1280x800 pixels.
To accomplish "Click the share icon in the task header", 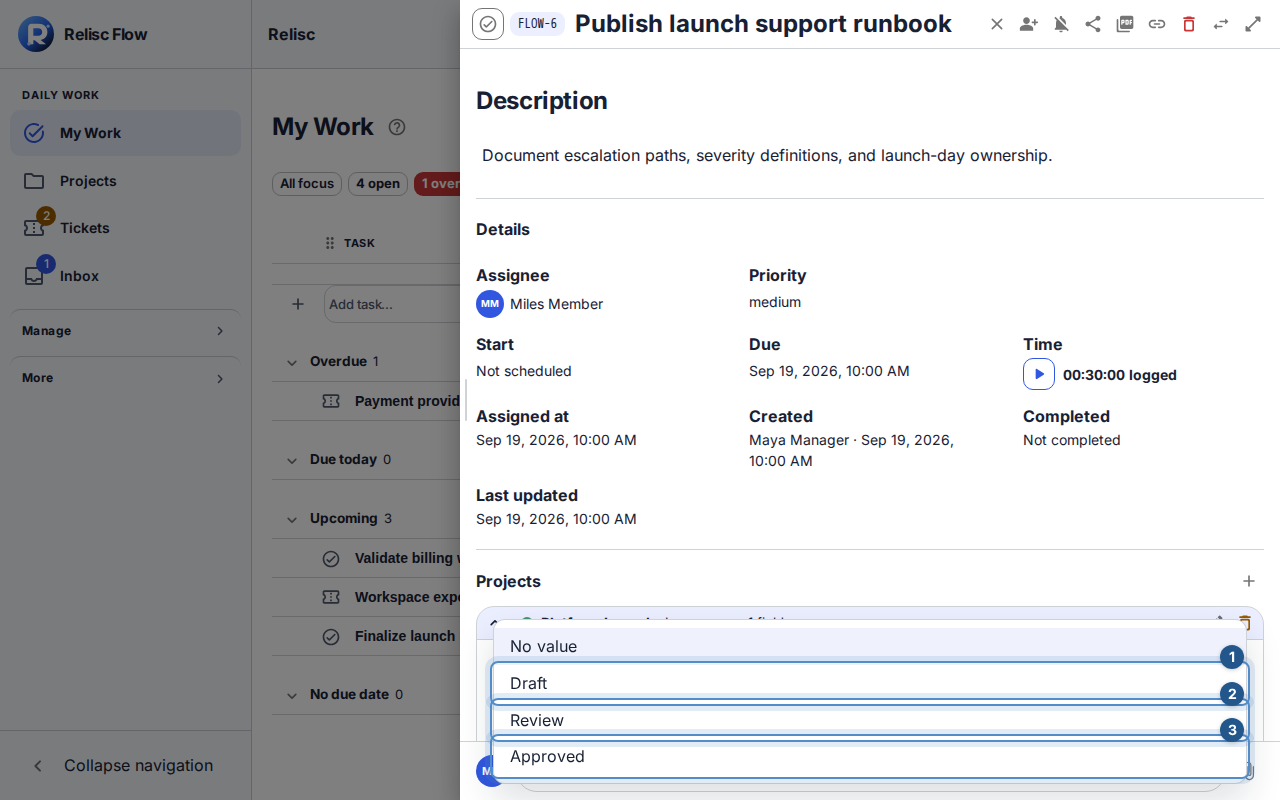I will click(x=1093, y=24).
